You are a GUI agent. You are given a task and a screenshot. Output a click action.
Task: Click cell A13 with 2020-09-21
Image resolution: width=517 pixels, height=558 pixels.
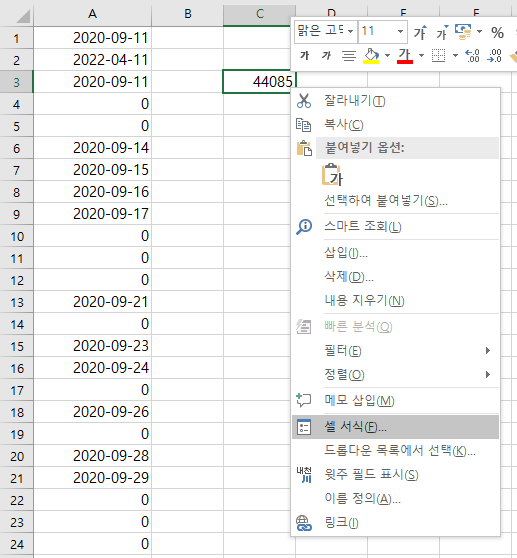pos(93,302)
